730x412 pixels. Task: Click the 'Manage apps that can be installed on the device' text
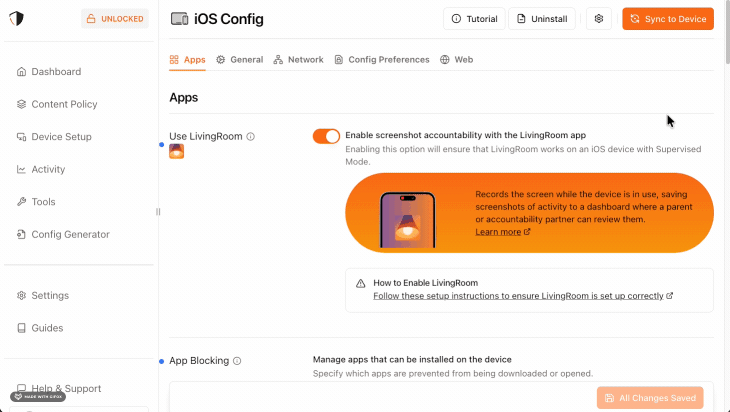(412, 359)
